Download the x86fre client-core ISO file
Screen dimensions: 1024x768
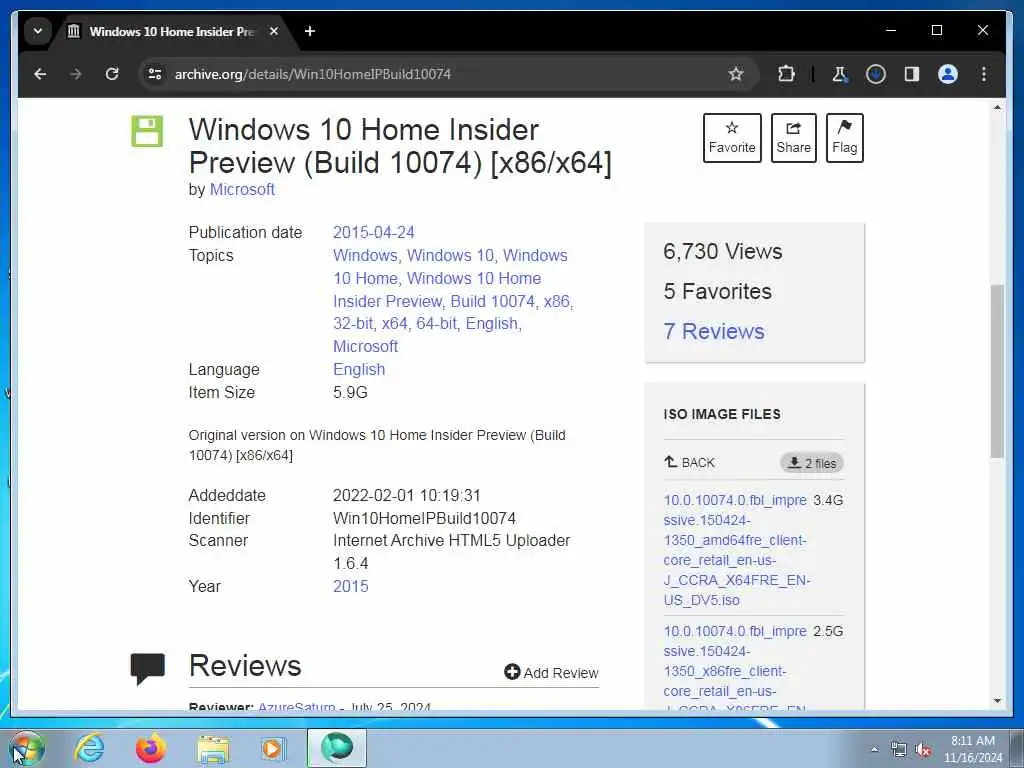coord(736,667)
